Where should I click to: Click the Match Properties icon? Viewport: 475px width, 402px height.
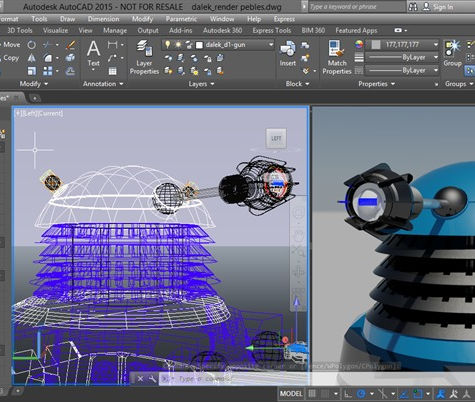pyautogui.click(x=337, y=57)
